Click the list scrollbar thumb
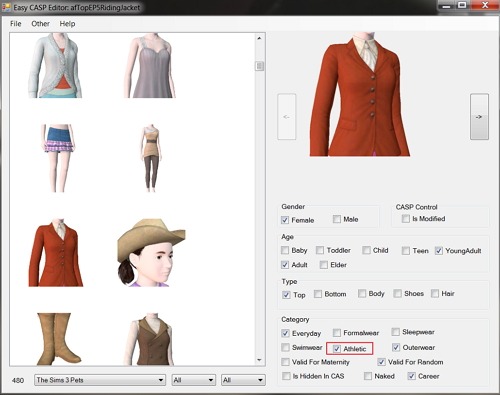500x395 pixels. 259,66
